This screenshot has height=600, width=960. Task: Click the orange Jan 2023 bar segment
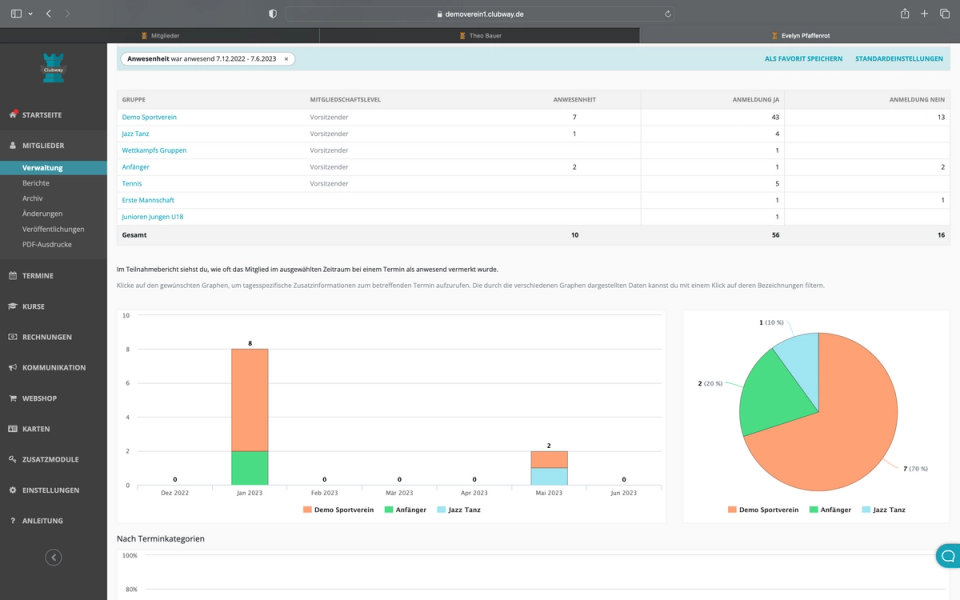coord(250,400)
